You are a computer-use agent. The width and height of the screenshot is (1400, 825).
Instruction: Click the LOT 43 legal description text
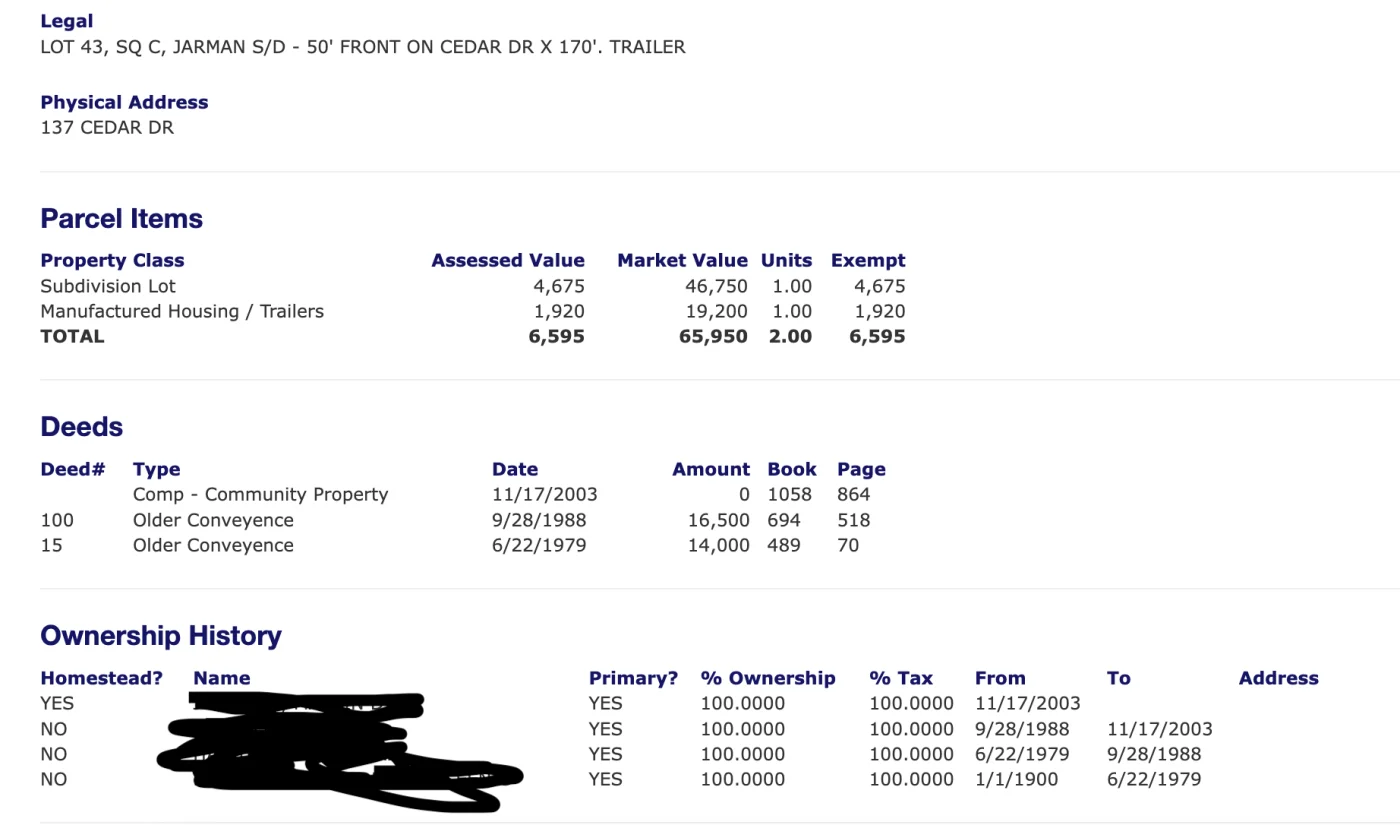[x=362, y=47]
